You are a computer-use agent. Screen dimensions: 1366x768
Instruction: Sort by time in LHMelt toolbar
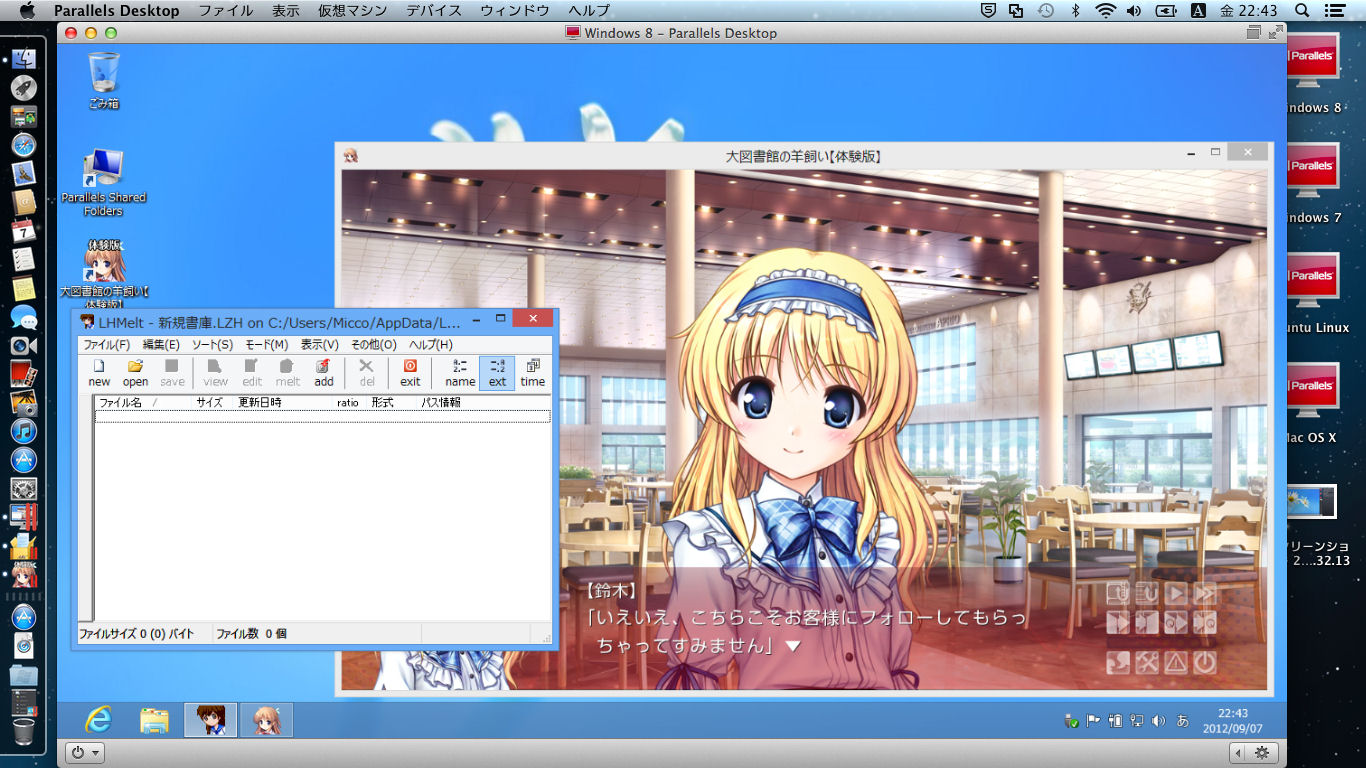click(533, 372)
